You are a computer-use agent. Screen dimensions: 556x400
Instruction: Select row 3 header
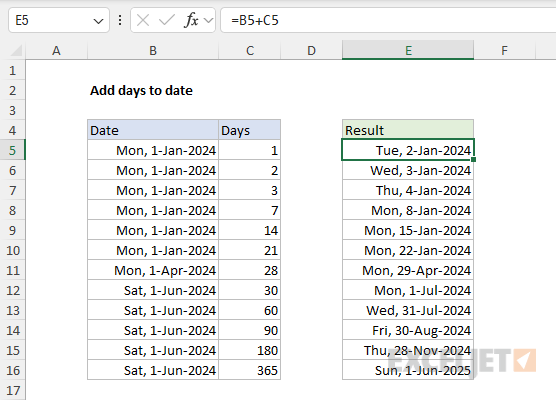coord(12,110)
